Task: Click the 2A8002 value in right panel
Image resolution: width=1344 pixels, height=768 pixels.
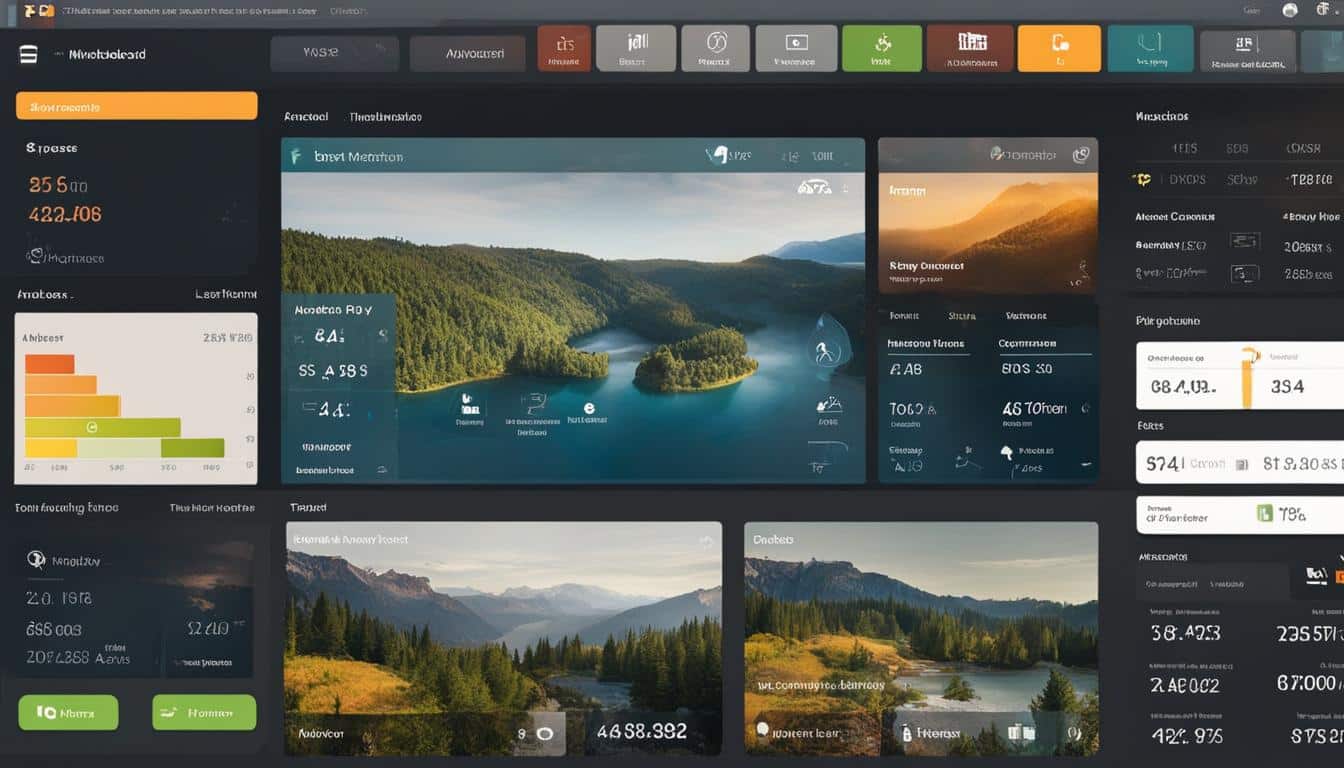Action: tap(1185, 685)
